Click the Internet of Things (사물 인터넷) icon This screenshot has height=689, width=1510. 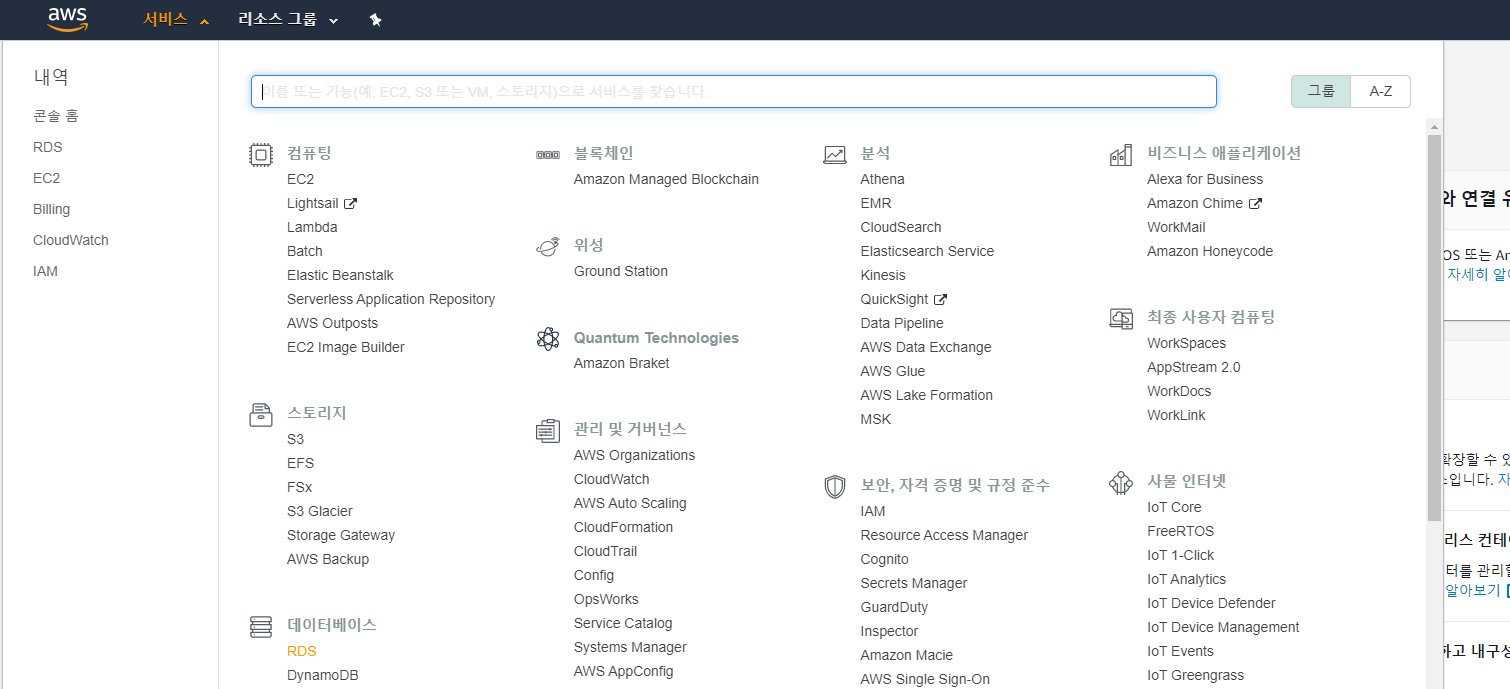pyautogui.click(x=1121, y=482)
